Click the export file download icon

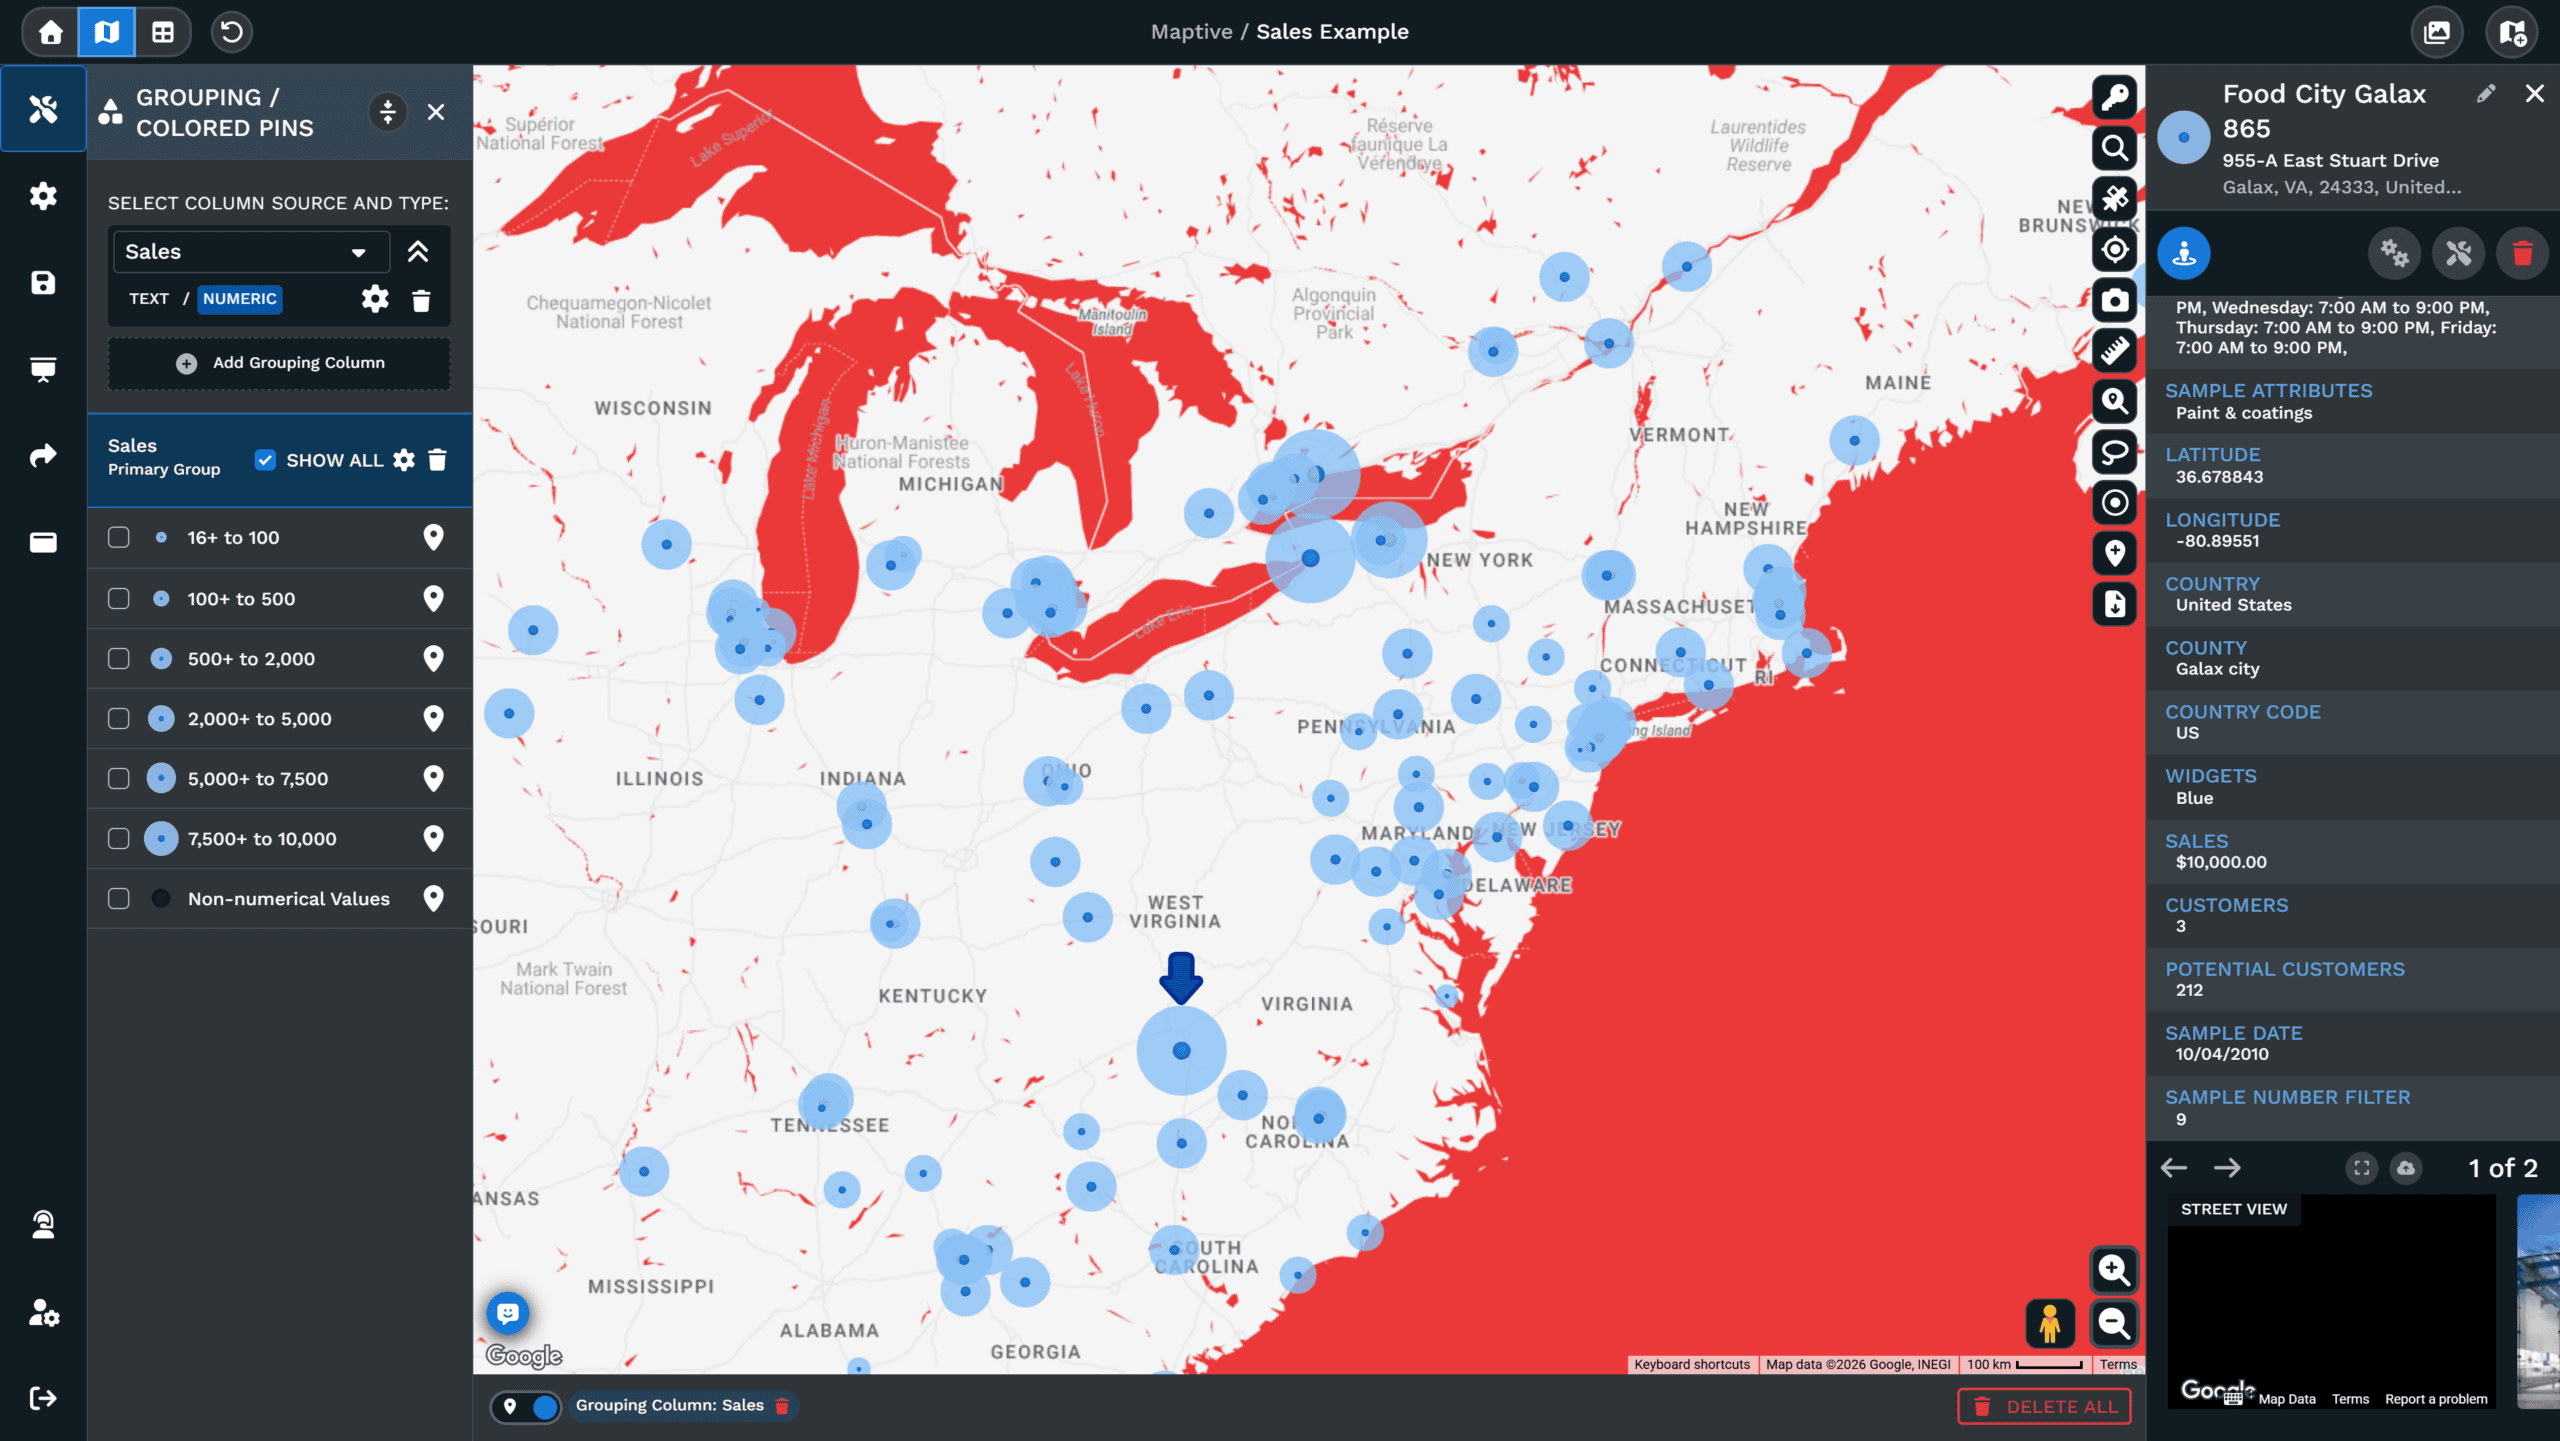point(2114,604)
